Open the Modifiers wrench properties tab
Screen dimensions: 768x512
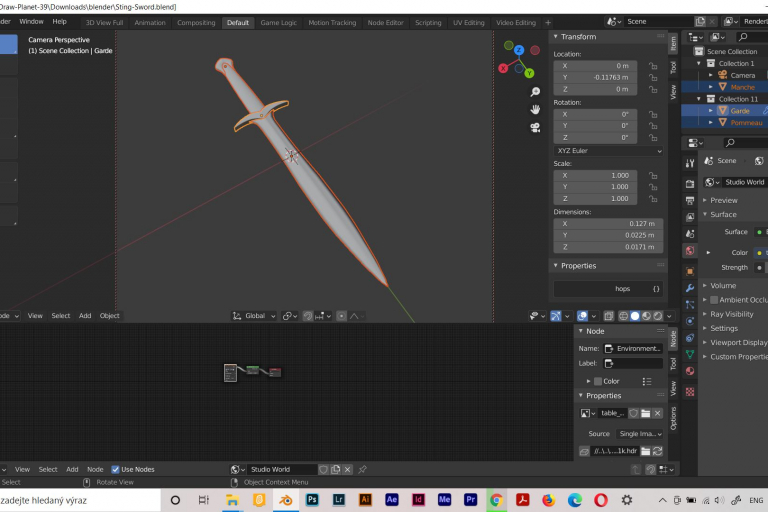click(690, 288)
